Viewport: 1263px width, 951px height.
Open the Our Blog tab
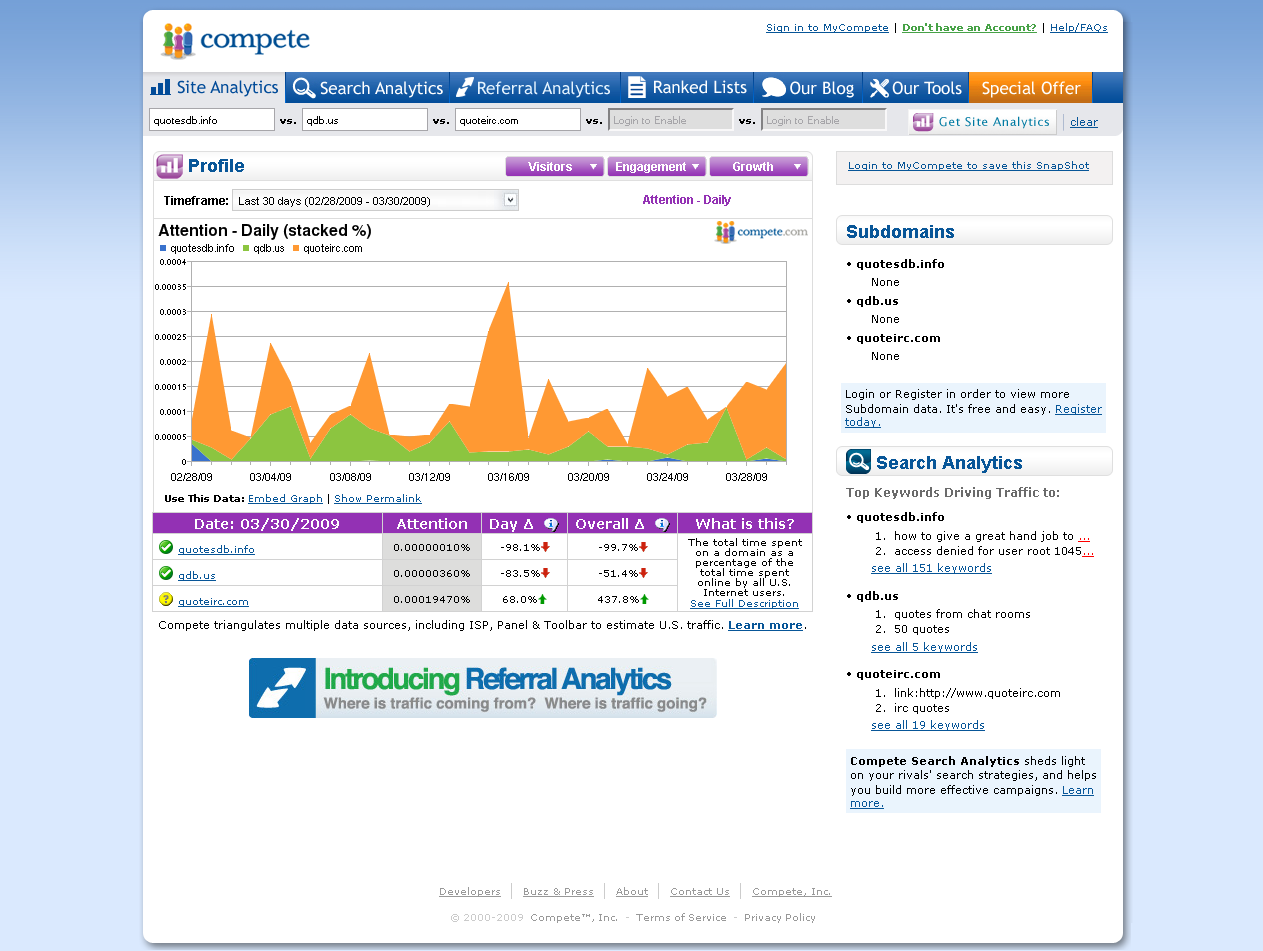click(808, 88)
